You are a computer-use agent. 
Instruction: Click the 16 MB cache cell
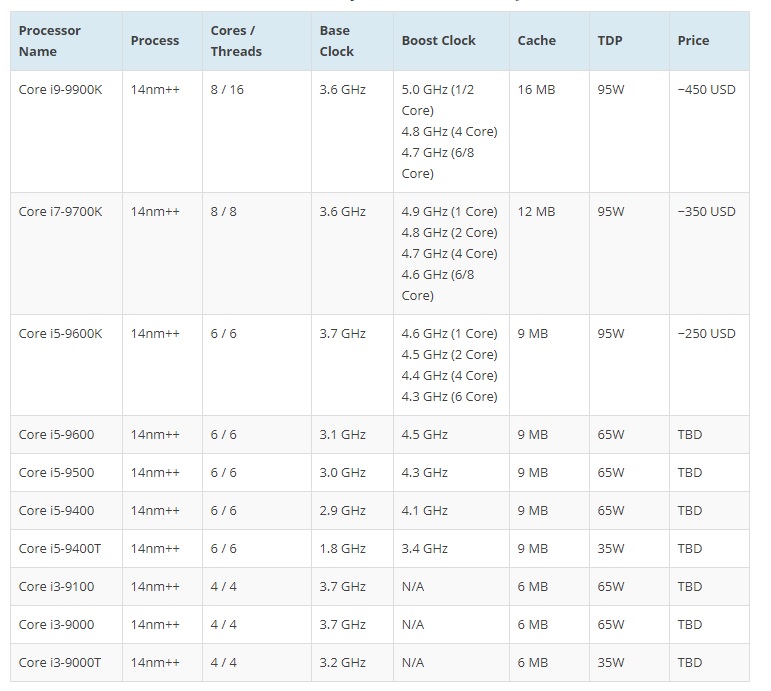click(549, 131)
